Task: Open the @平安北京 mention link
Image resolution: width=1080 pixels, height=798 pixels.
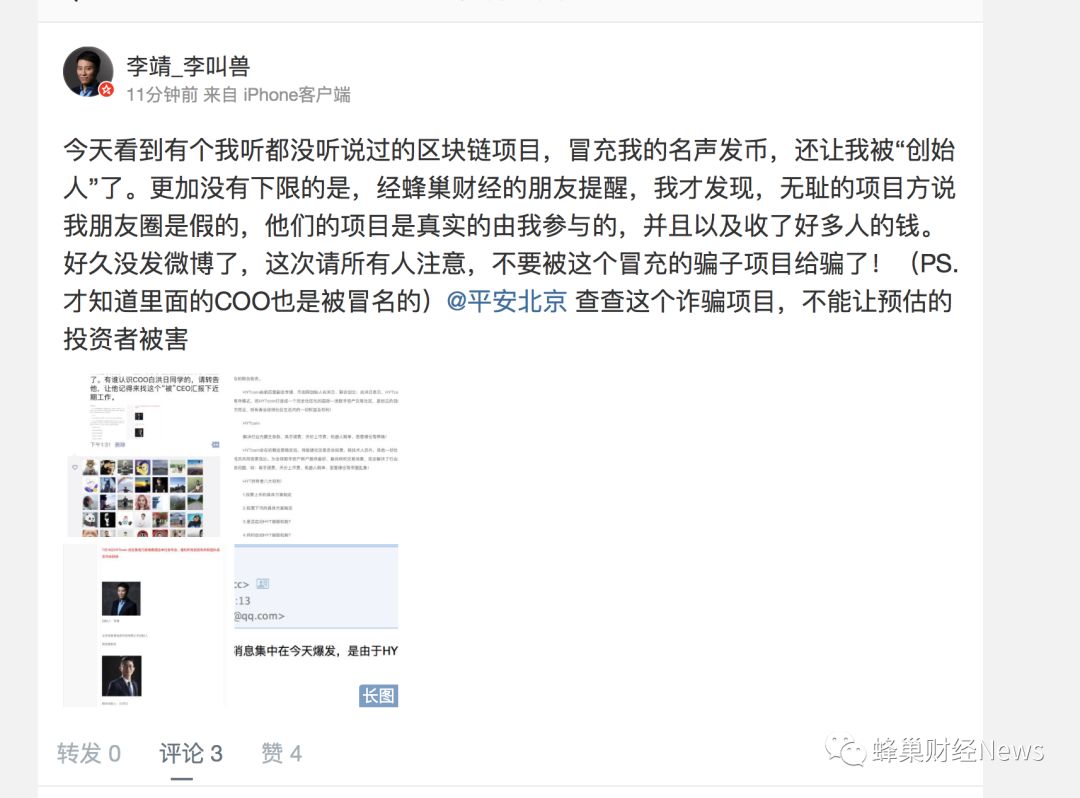Action: coord(506,301)
